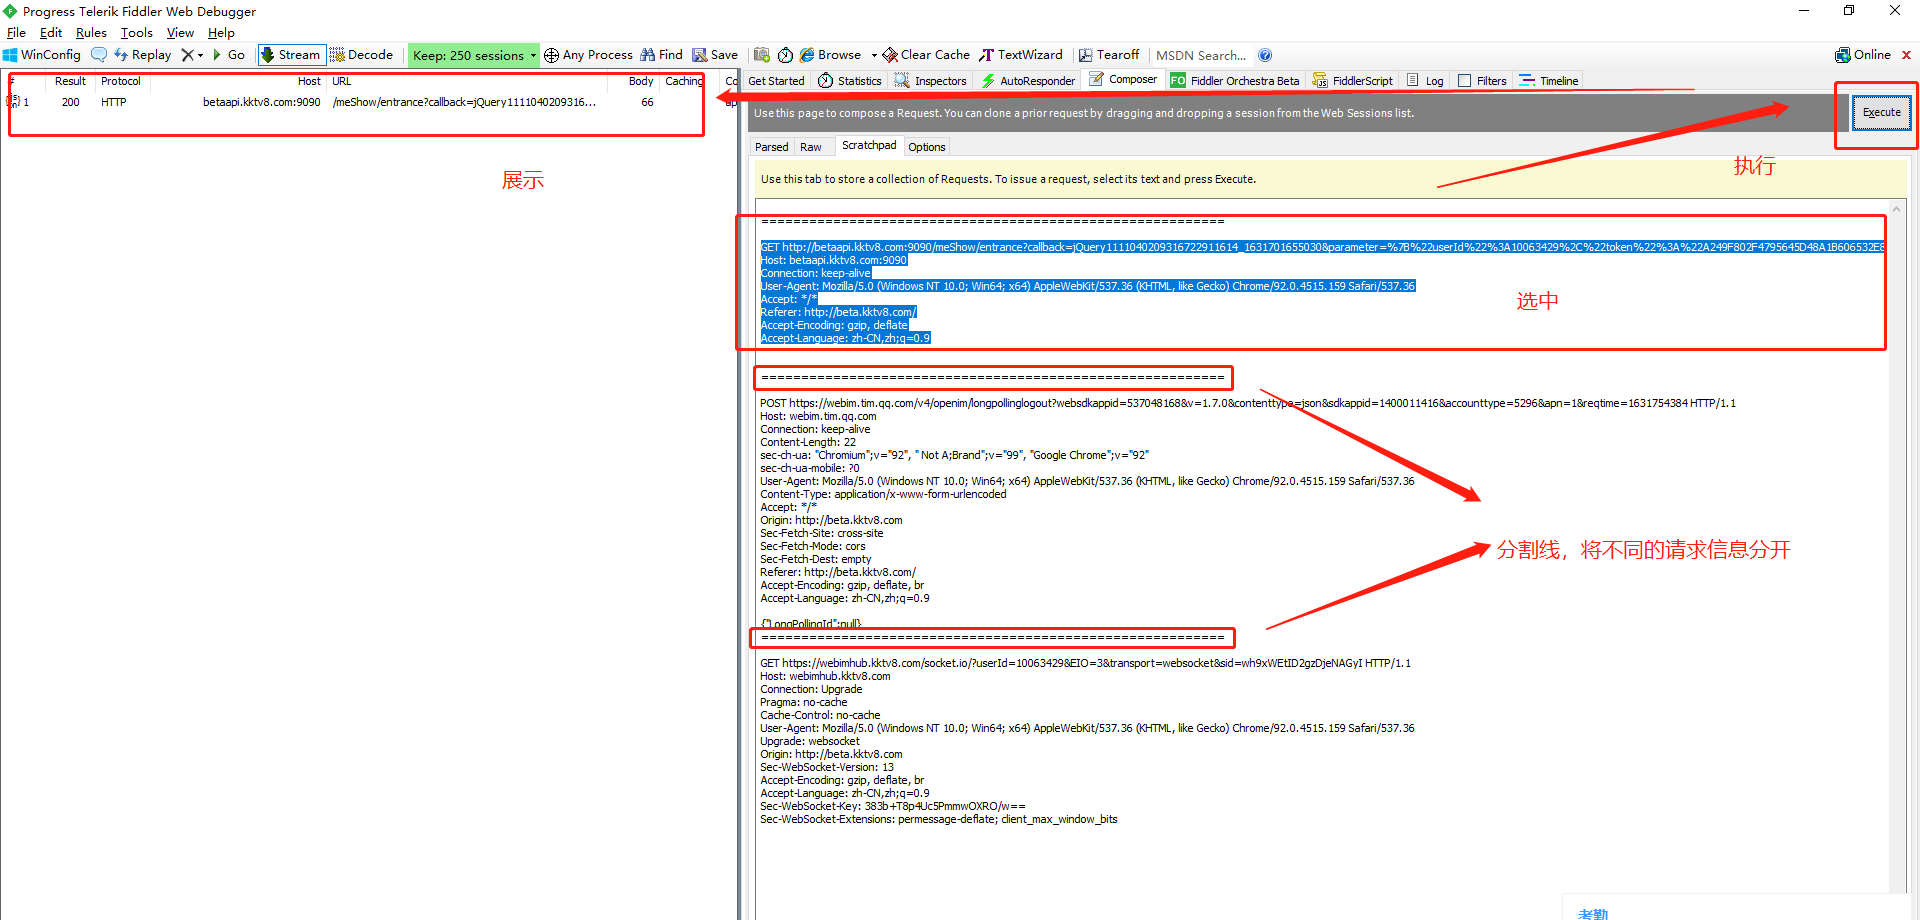Open the View menu
This screenshot has width=1920, height=920.
tap(180, 33)
